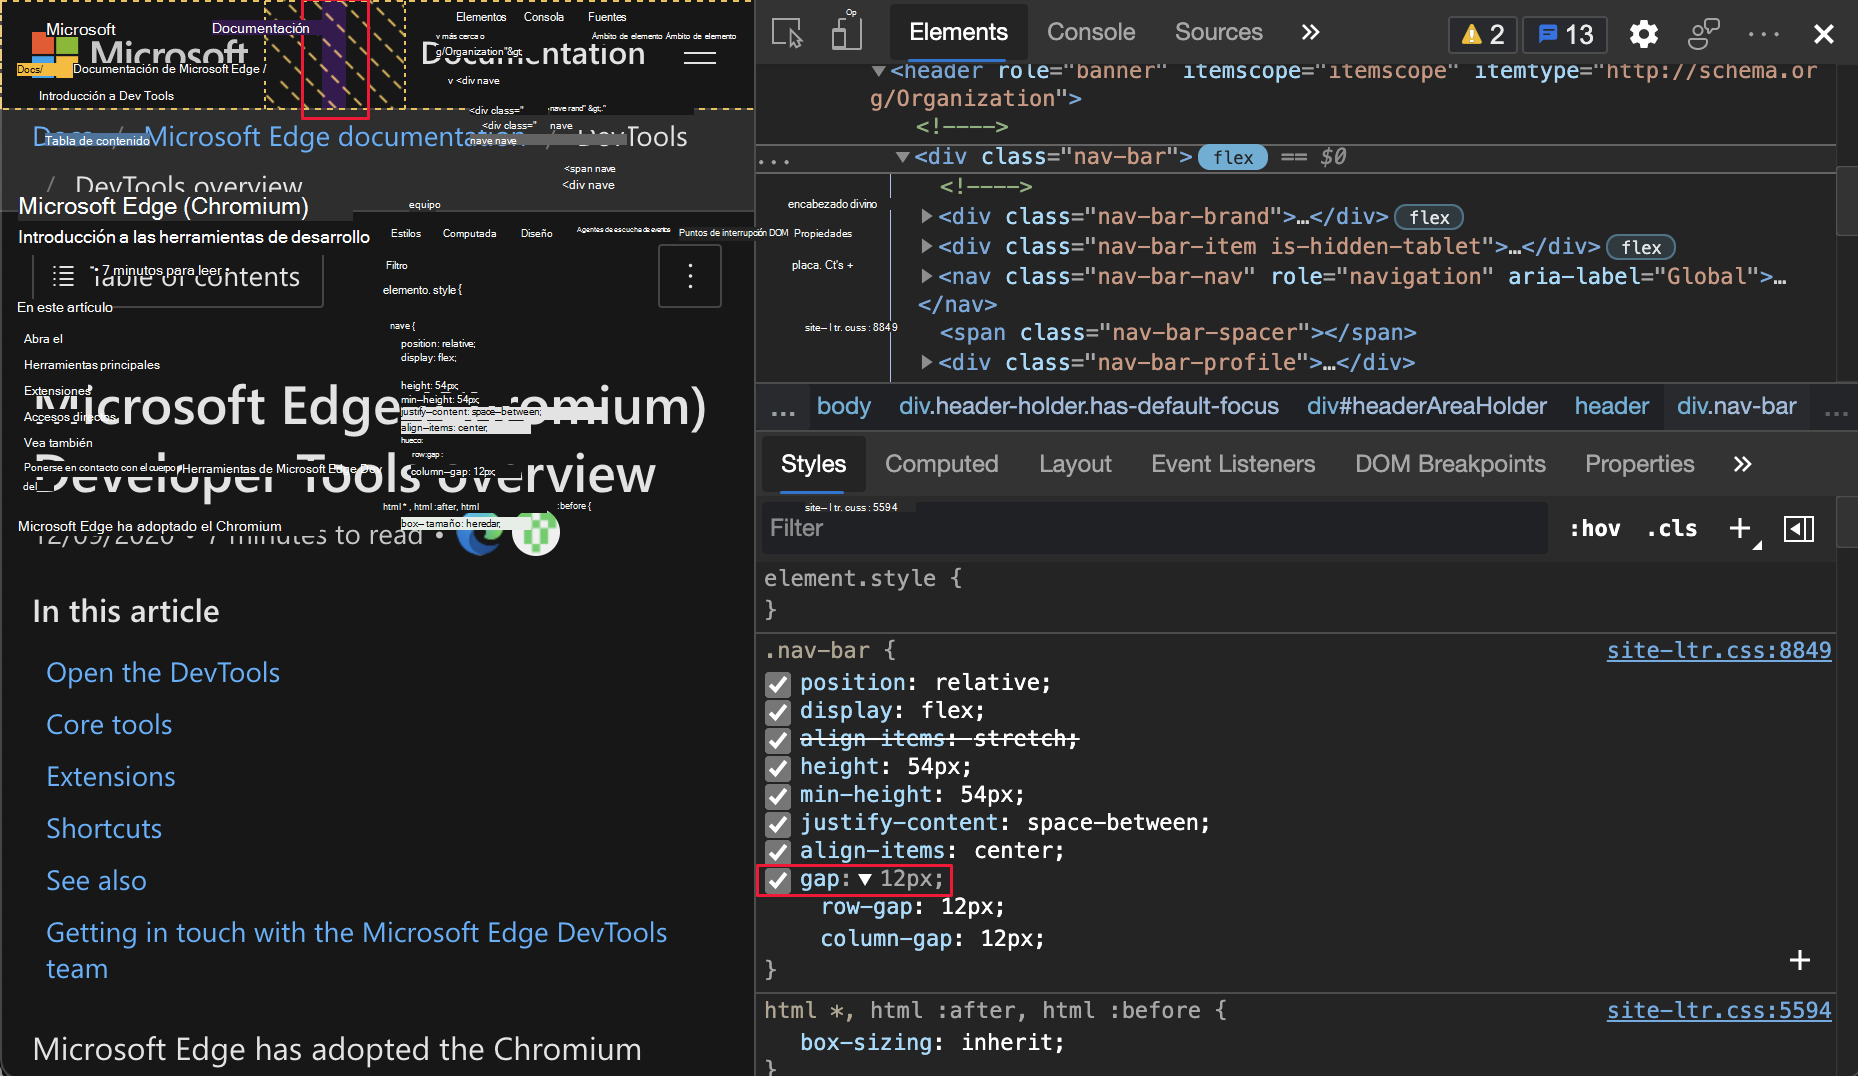Screen dimensions: 1858x1076
Task: Switch to the Computed tab
Action: point(941,464)
